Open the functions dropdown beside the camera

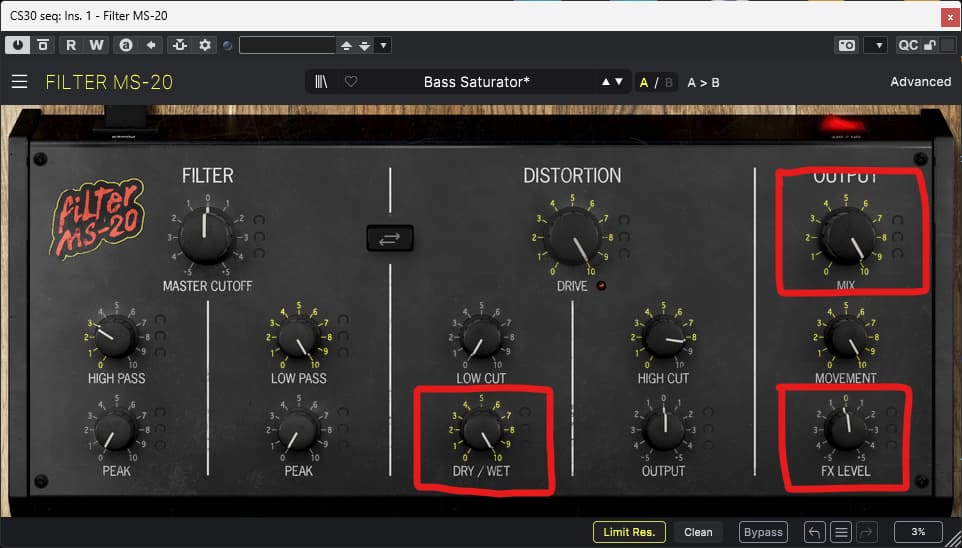[875, 45]
